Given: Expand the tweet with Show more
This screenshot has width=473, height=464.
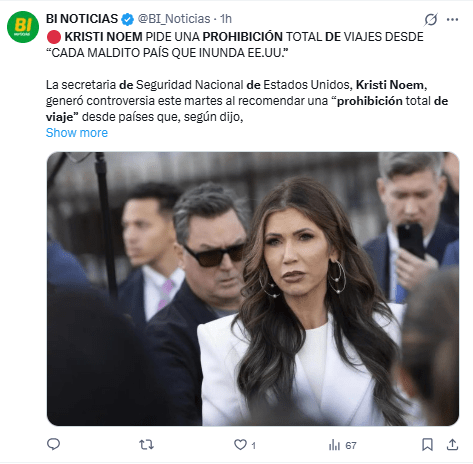Looking at the screenshot, I should click(77, 133).
